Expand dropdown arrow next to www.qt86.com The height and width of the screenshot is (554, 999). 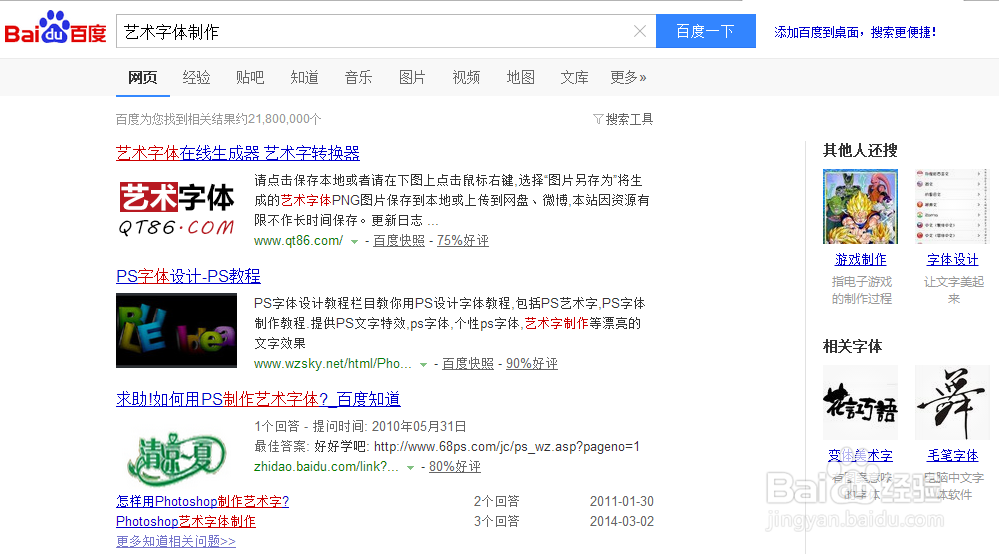click(354, 241)
